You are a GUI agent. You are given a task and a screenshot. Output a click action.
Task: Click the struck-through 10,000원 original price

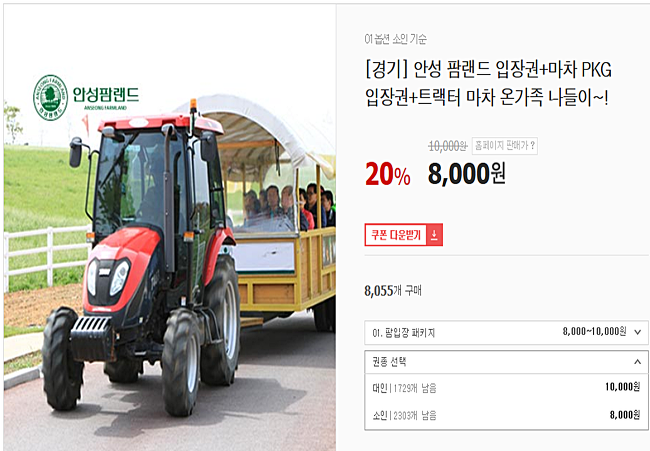[x=448, y=146]
